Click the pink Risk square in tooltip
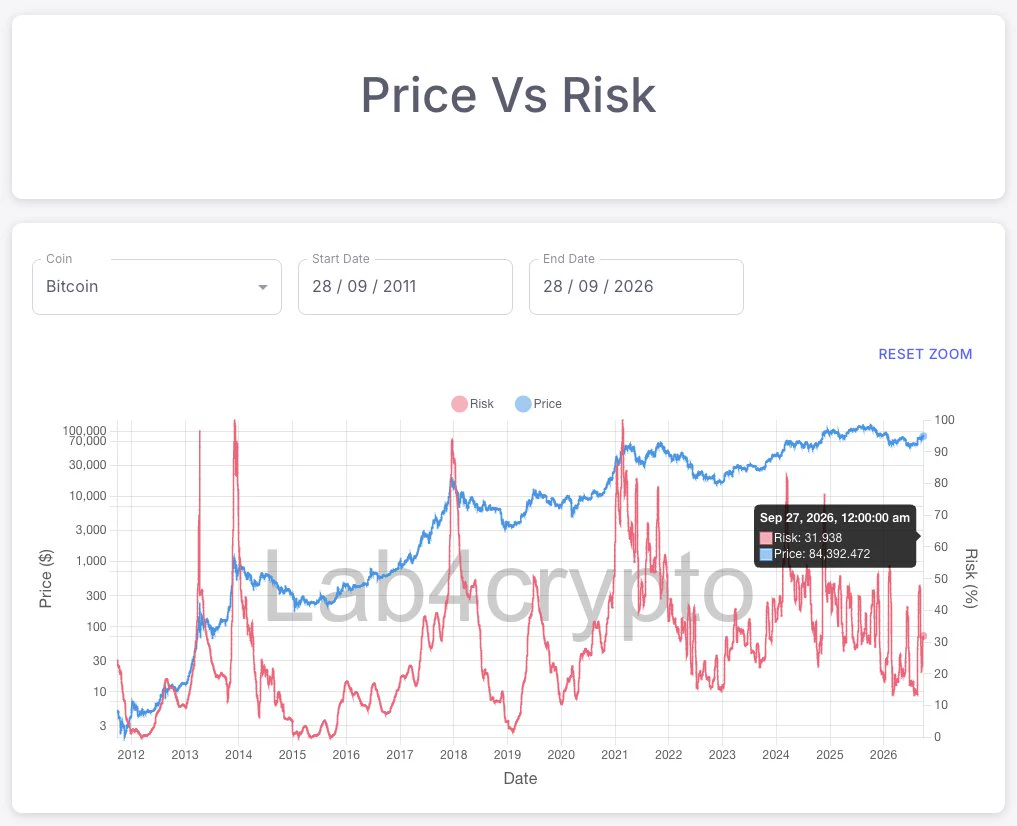Screen dimensions: 1017x826 coord(766,538)
